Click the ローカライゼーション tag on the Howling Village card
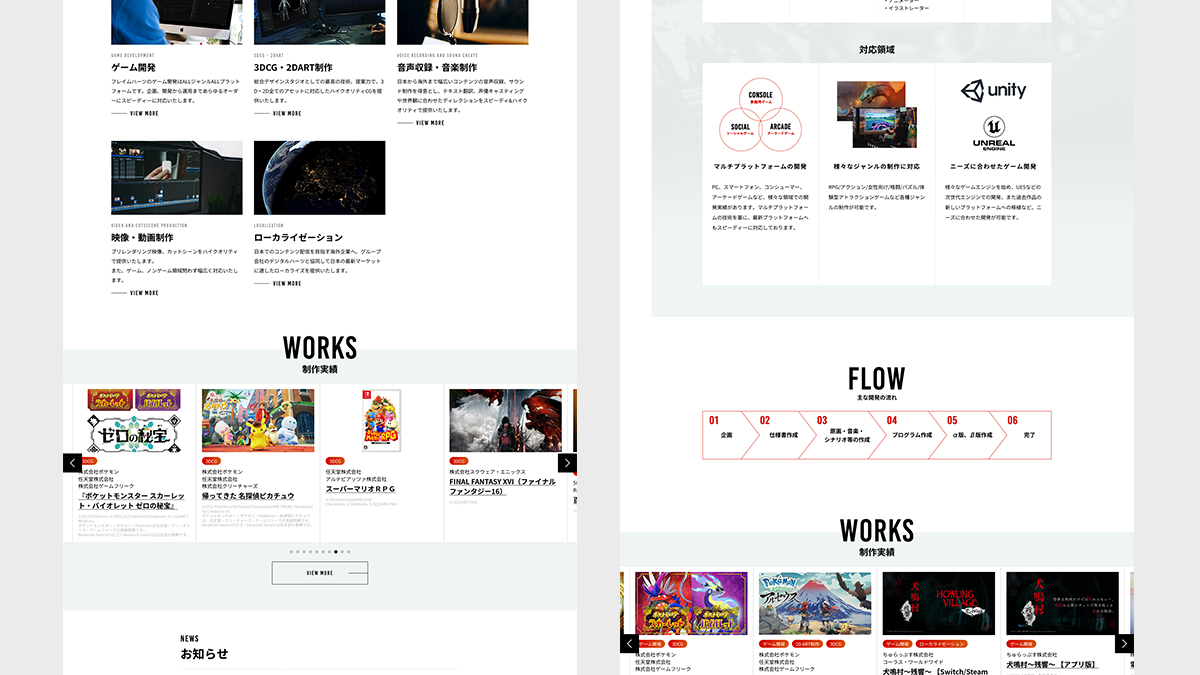 (941, 644)
